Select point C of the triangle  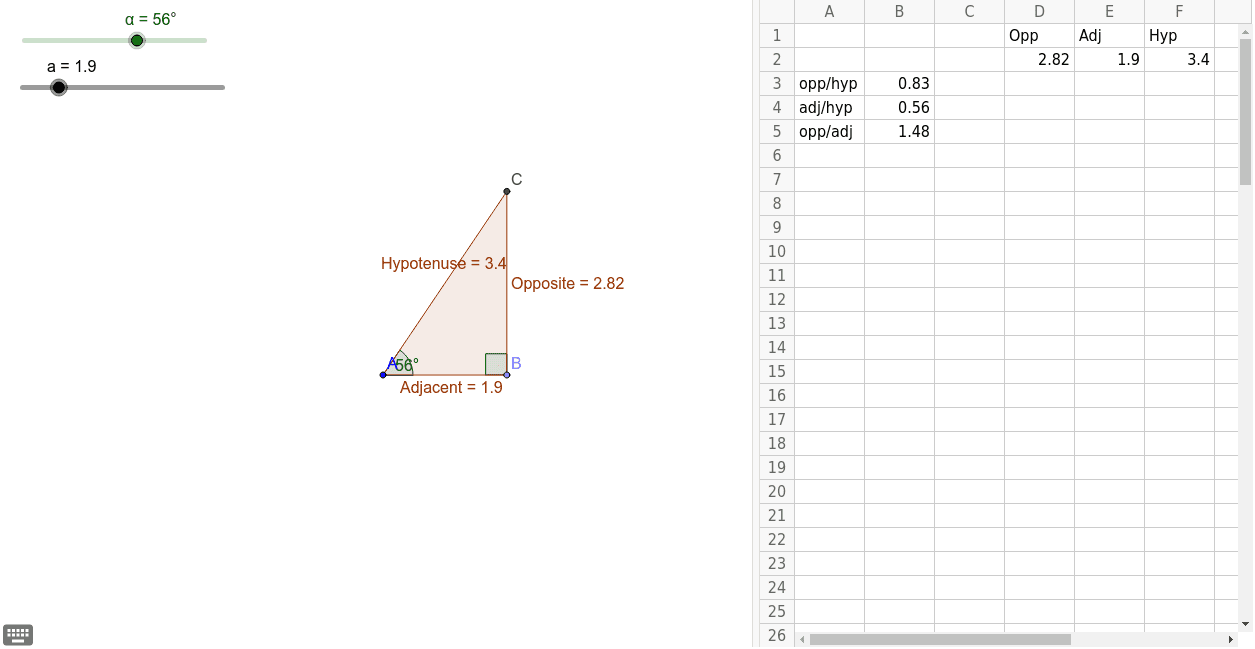507,190
